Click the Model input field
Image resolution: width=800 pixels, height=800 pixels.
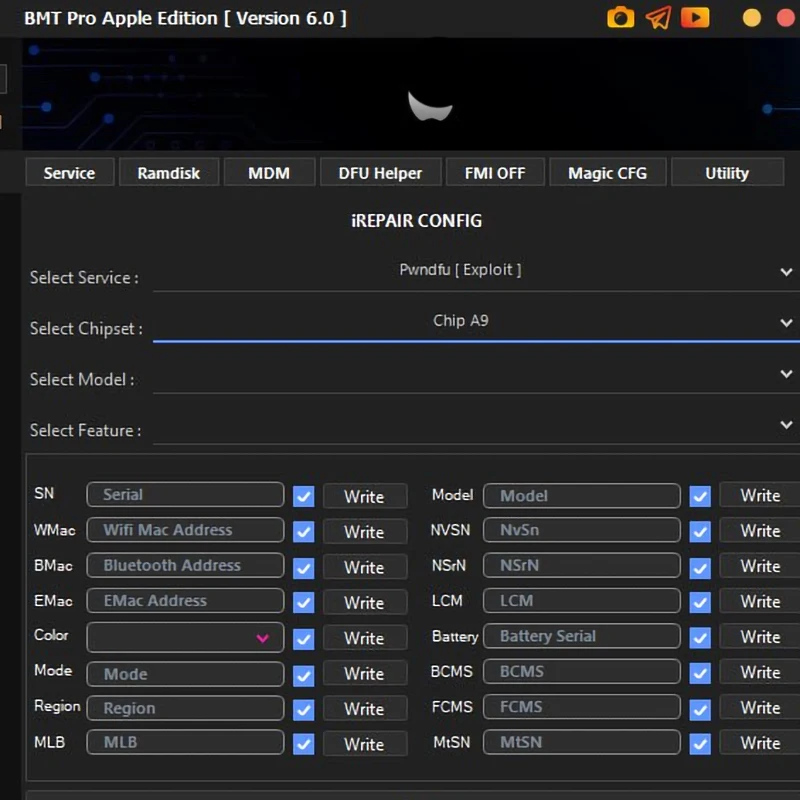582,495
